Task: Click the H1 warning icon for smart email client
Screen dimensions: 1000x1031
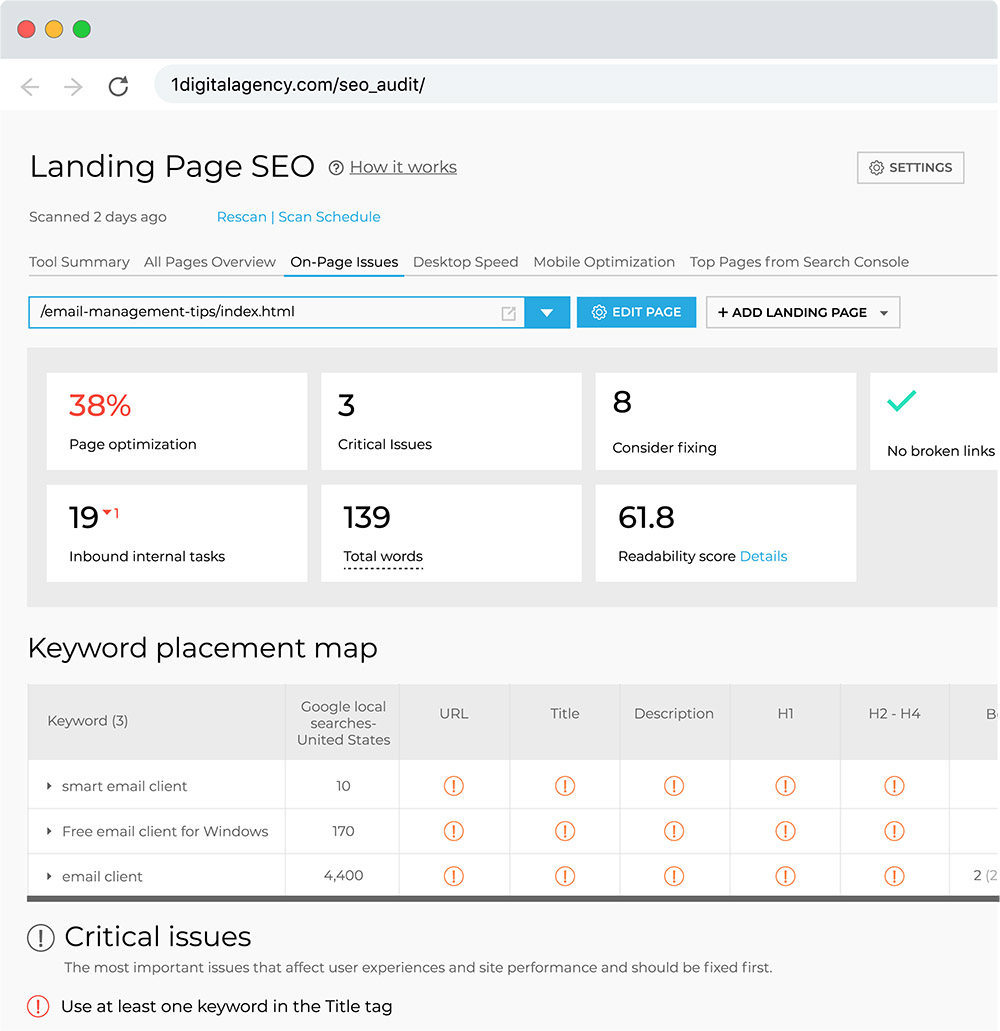Action: (785, 786)
